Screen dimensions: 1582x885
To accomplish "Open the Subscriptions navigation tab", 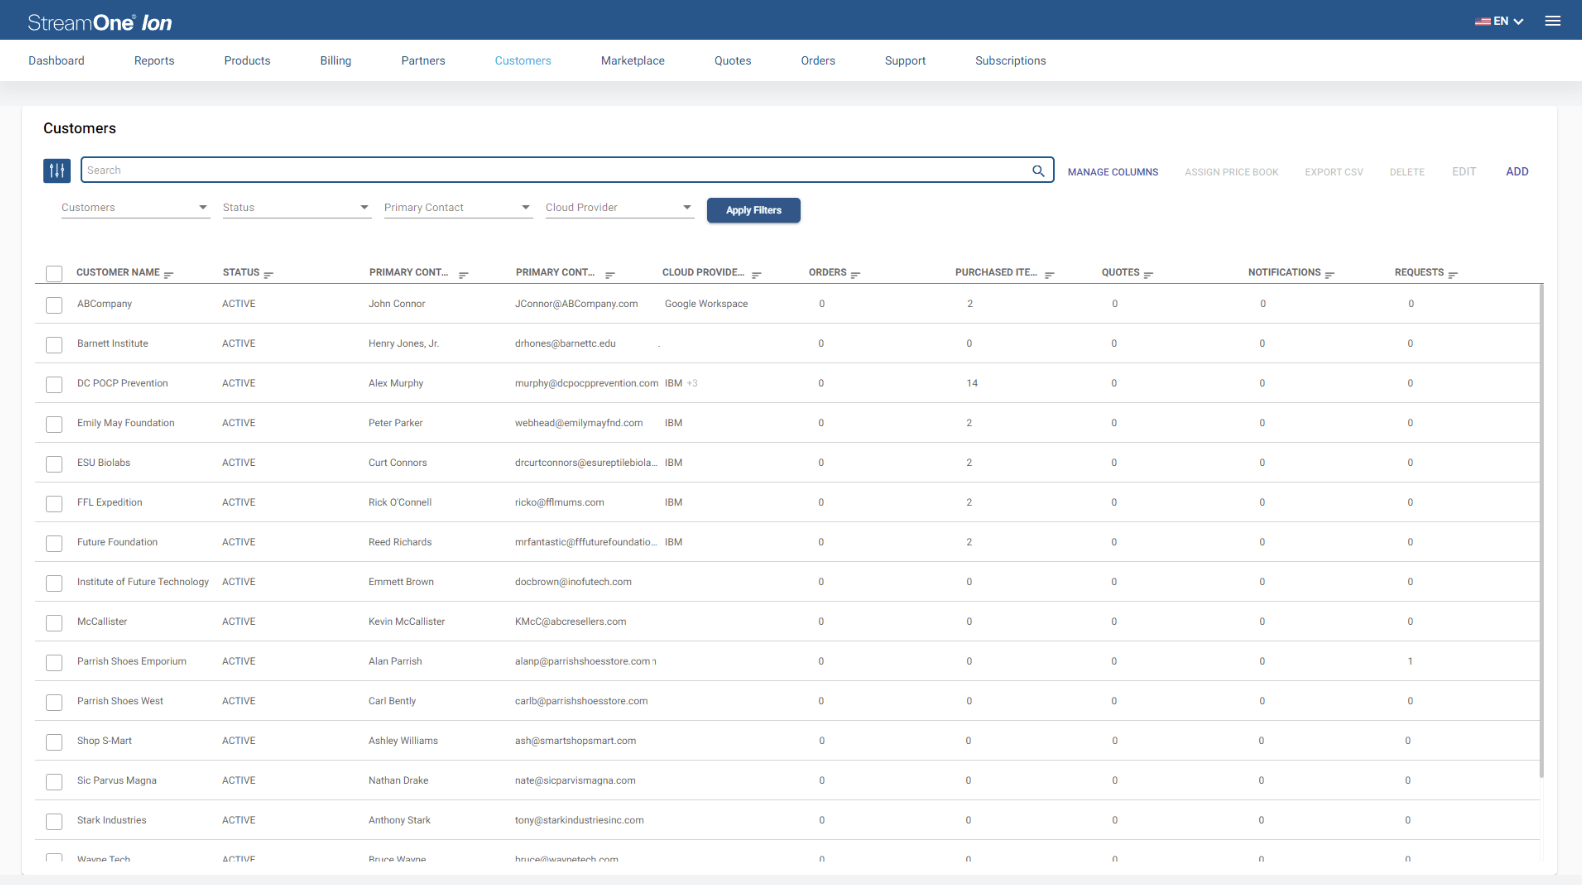I will pyautogui.click(x=1010, y=61).
